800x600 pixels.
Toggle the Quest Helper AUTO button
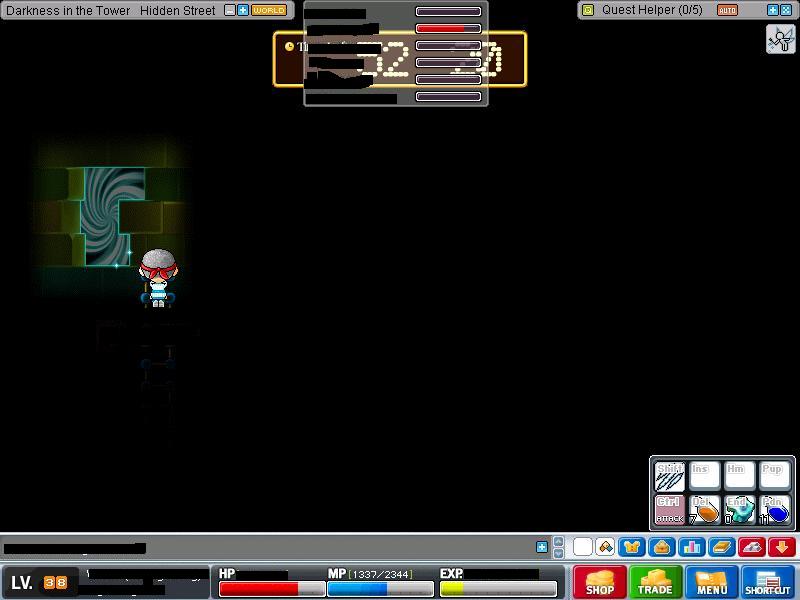(x=727, y=10)
